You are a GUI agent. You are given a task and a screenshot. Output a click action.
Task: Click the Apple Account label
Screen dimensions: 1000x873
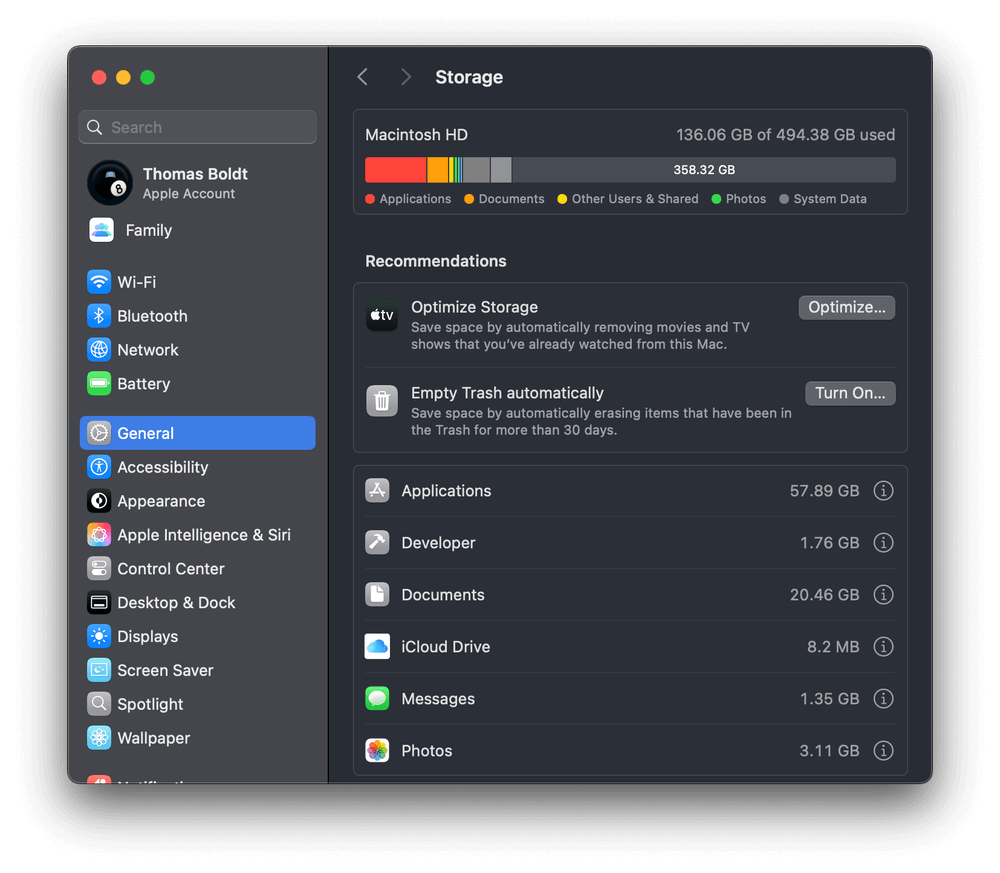[189, 194]
